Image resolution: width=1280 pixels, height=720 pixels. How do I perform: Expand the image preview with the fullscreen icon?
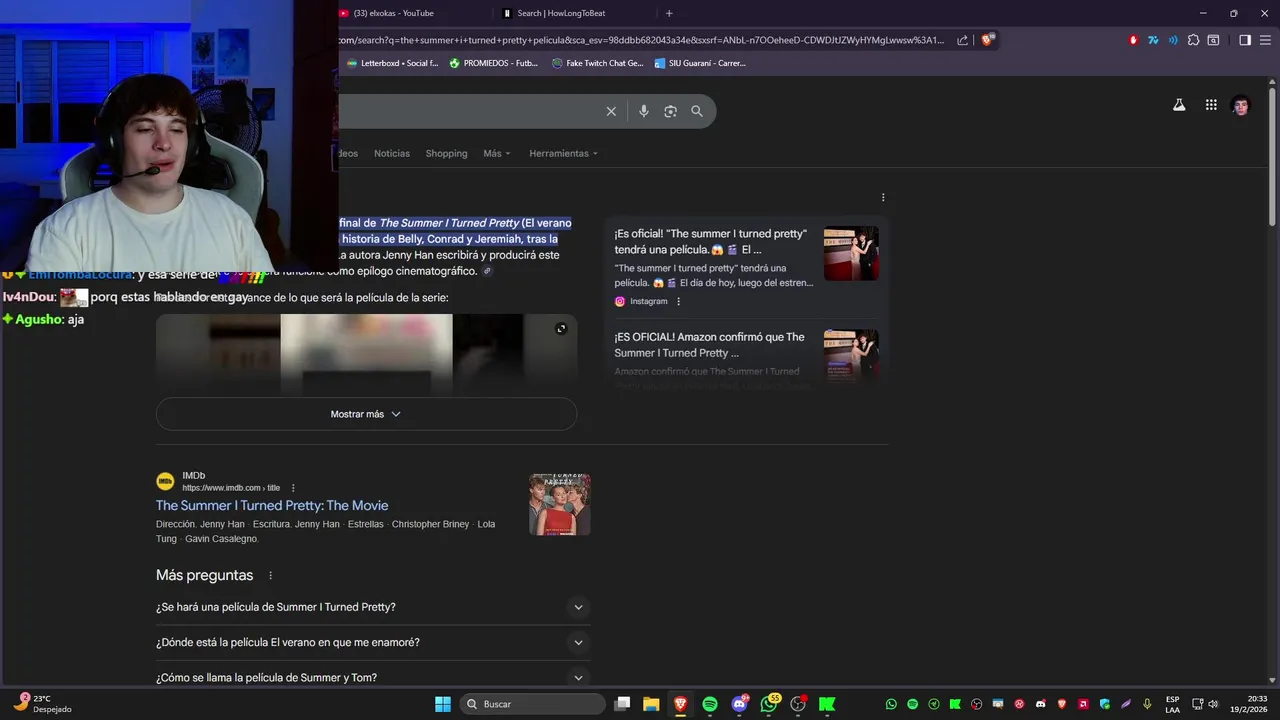561,329
